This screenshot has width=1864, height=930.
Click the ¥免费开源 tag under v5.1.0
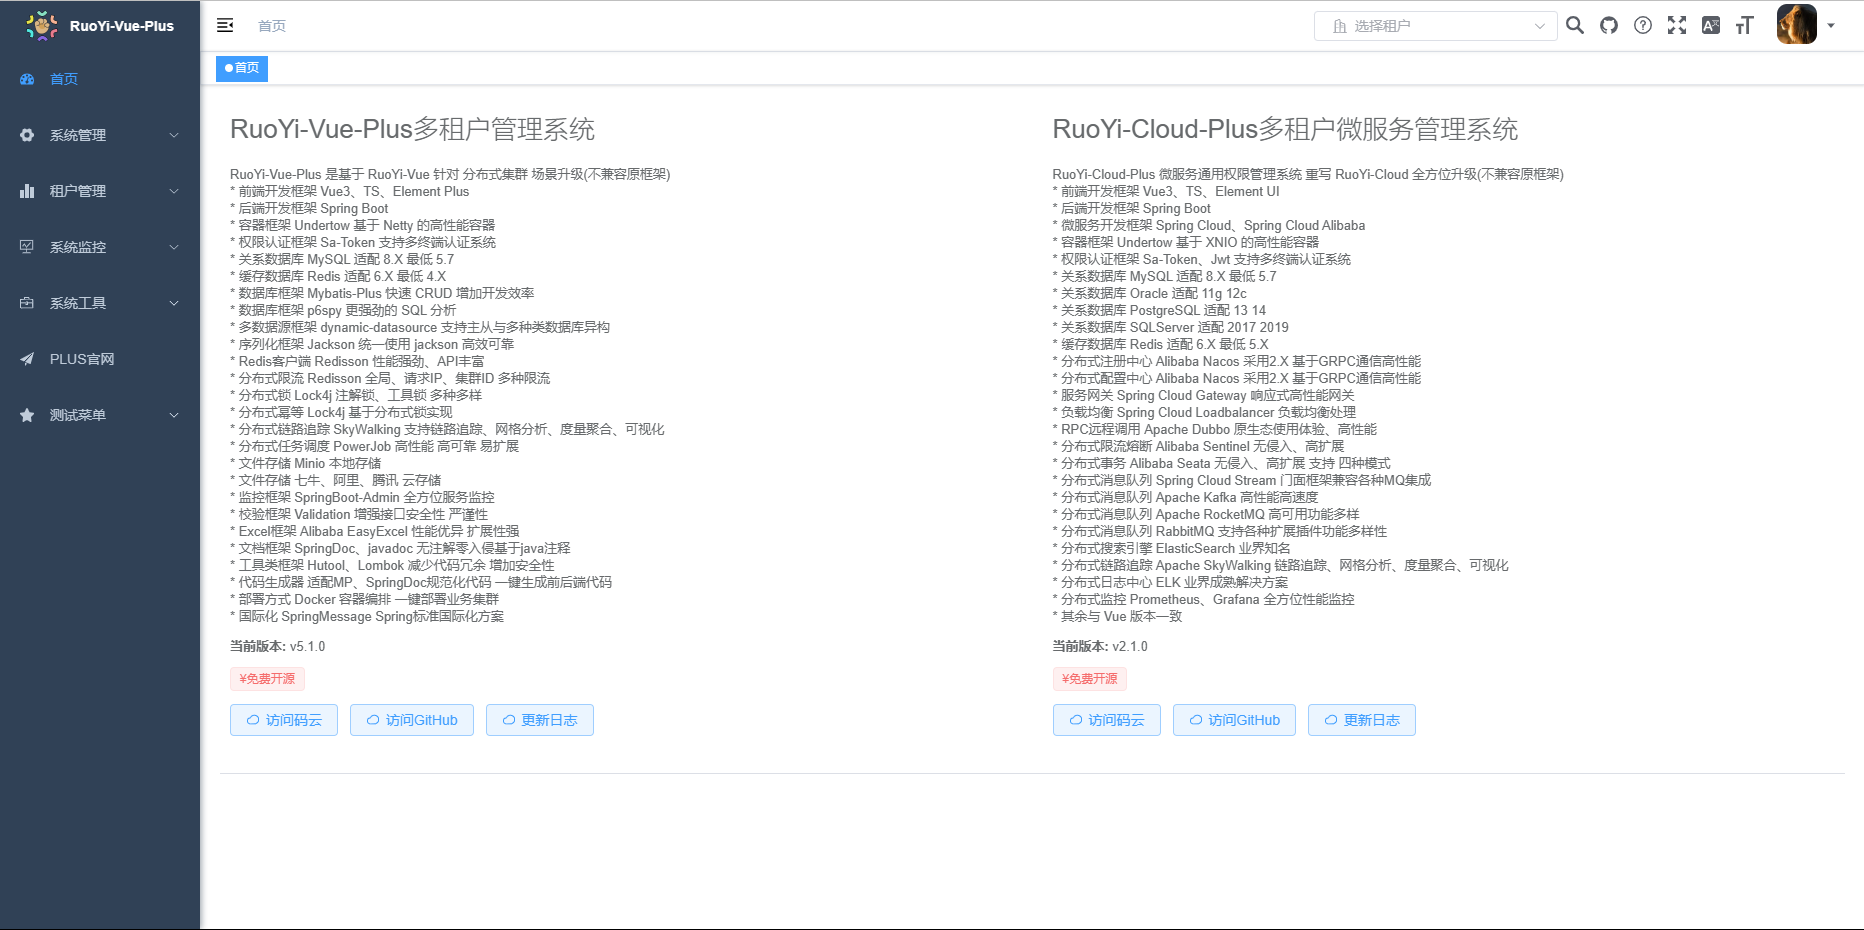[267, 679]
